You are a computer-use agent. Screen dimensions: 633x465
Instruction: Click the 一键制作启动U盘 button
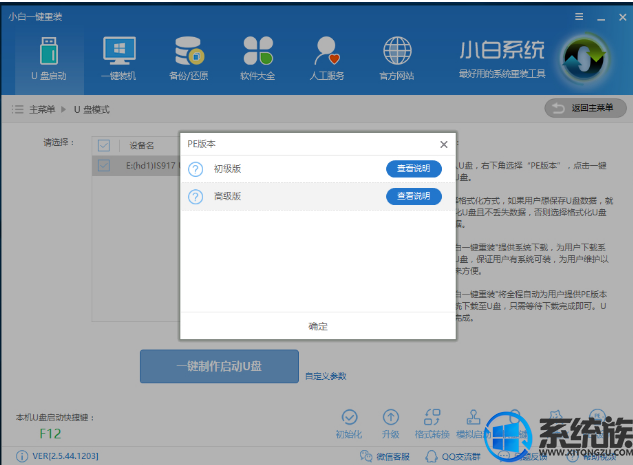[x=219, y=366]
